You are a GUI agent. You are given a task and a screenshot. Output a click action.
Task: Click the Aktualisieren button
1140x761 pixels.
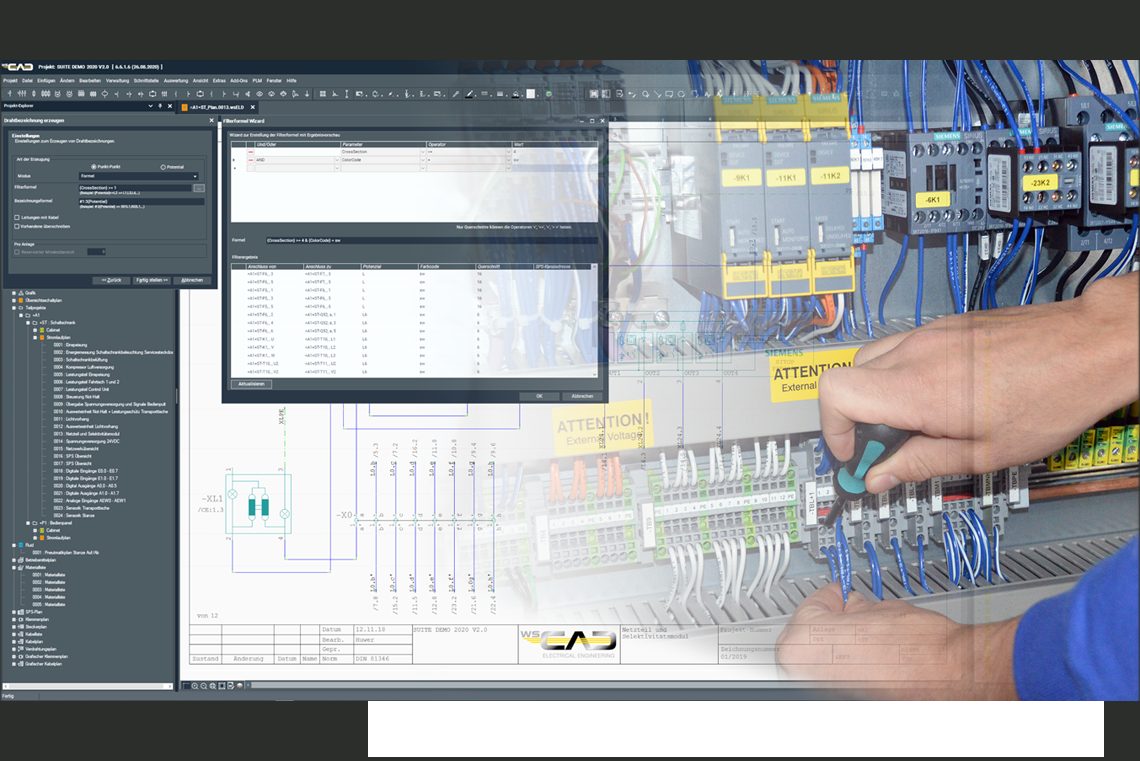point(252,384)
